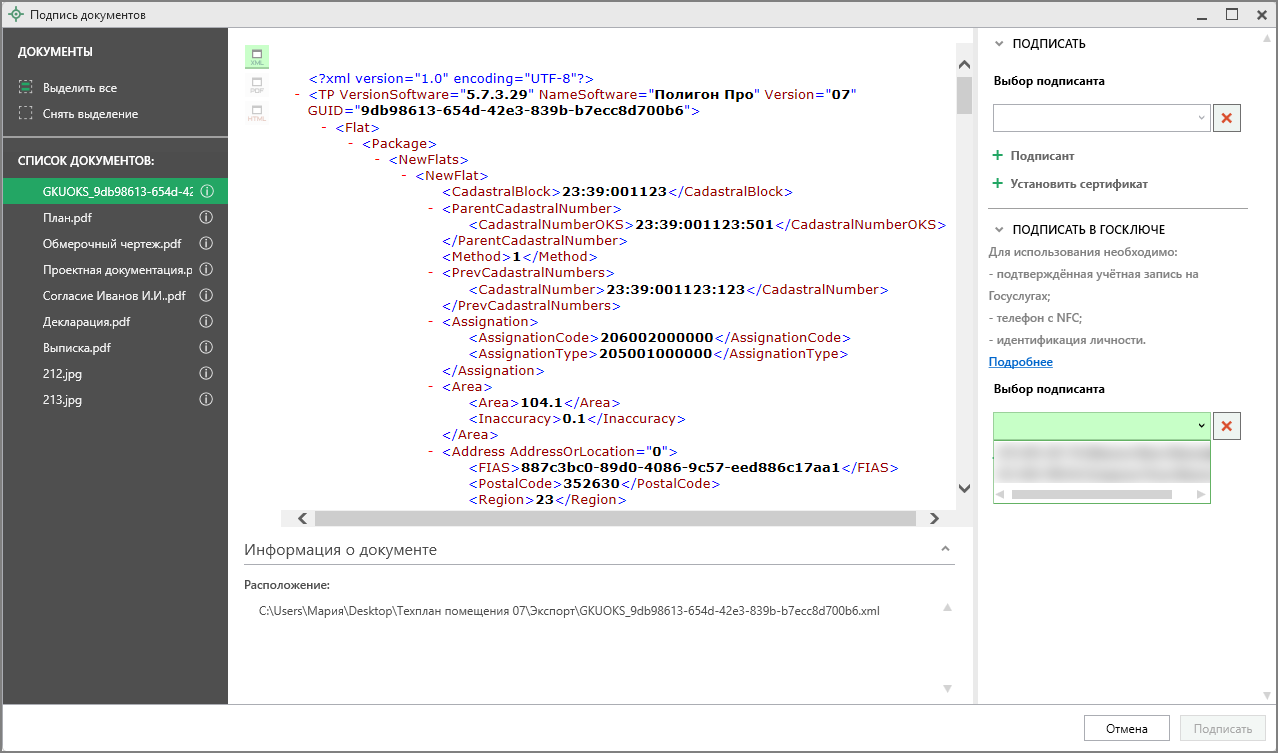Collapse the ПОДПИСАТЬ section
Image resolution: width=1278 pixels, height=753 pixels.
click(998, 44)
